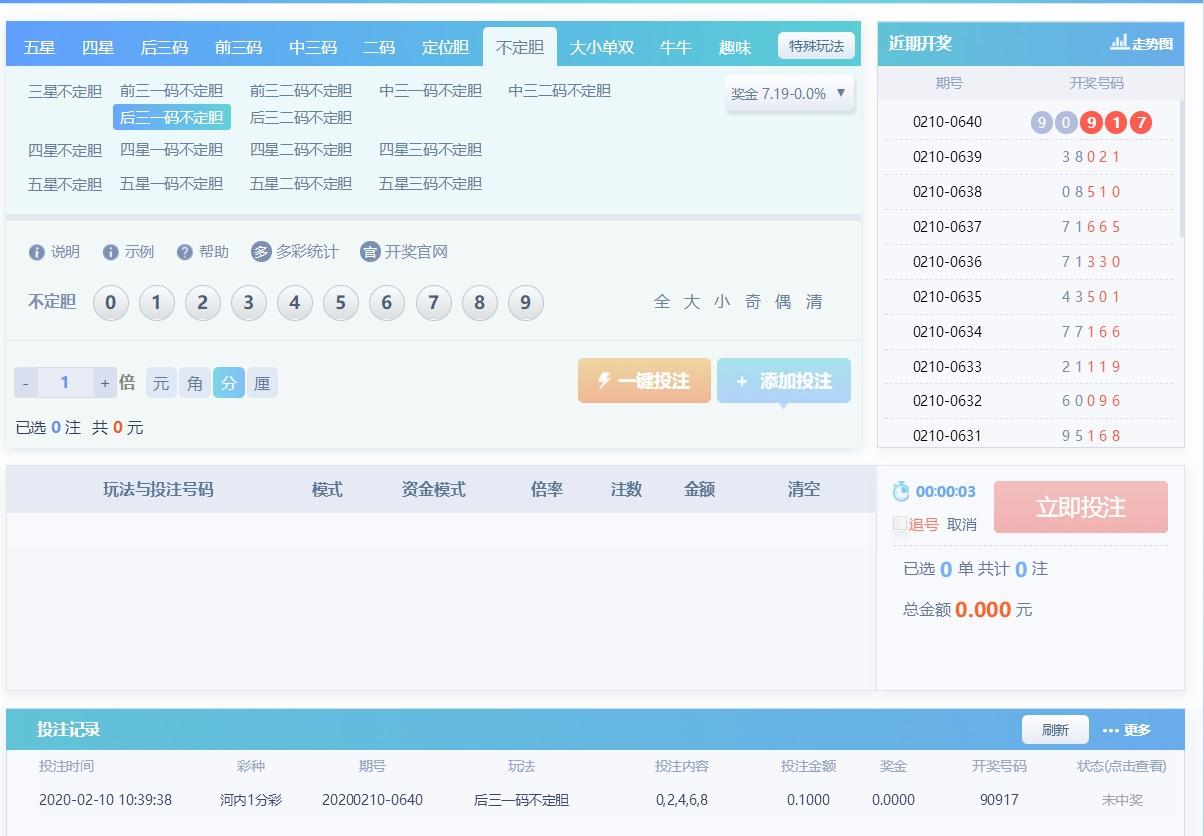Switch to the 大小单双 tab
The width and height of the screenshot is (1204, 836).
(602, 47)
